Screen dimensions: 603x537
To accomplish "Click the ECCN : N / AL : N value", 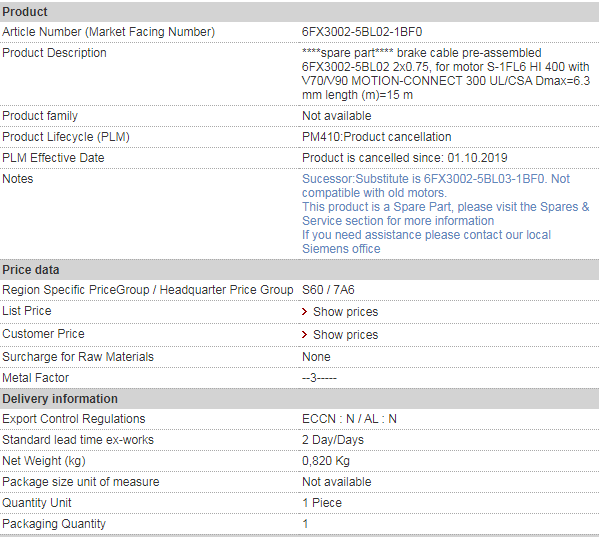I will (349, 419).
